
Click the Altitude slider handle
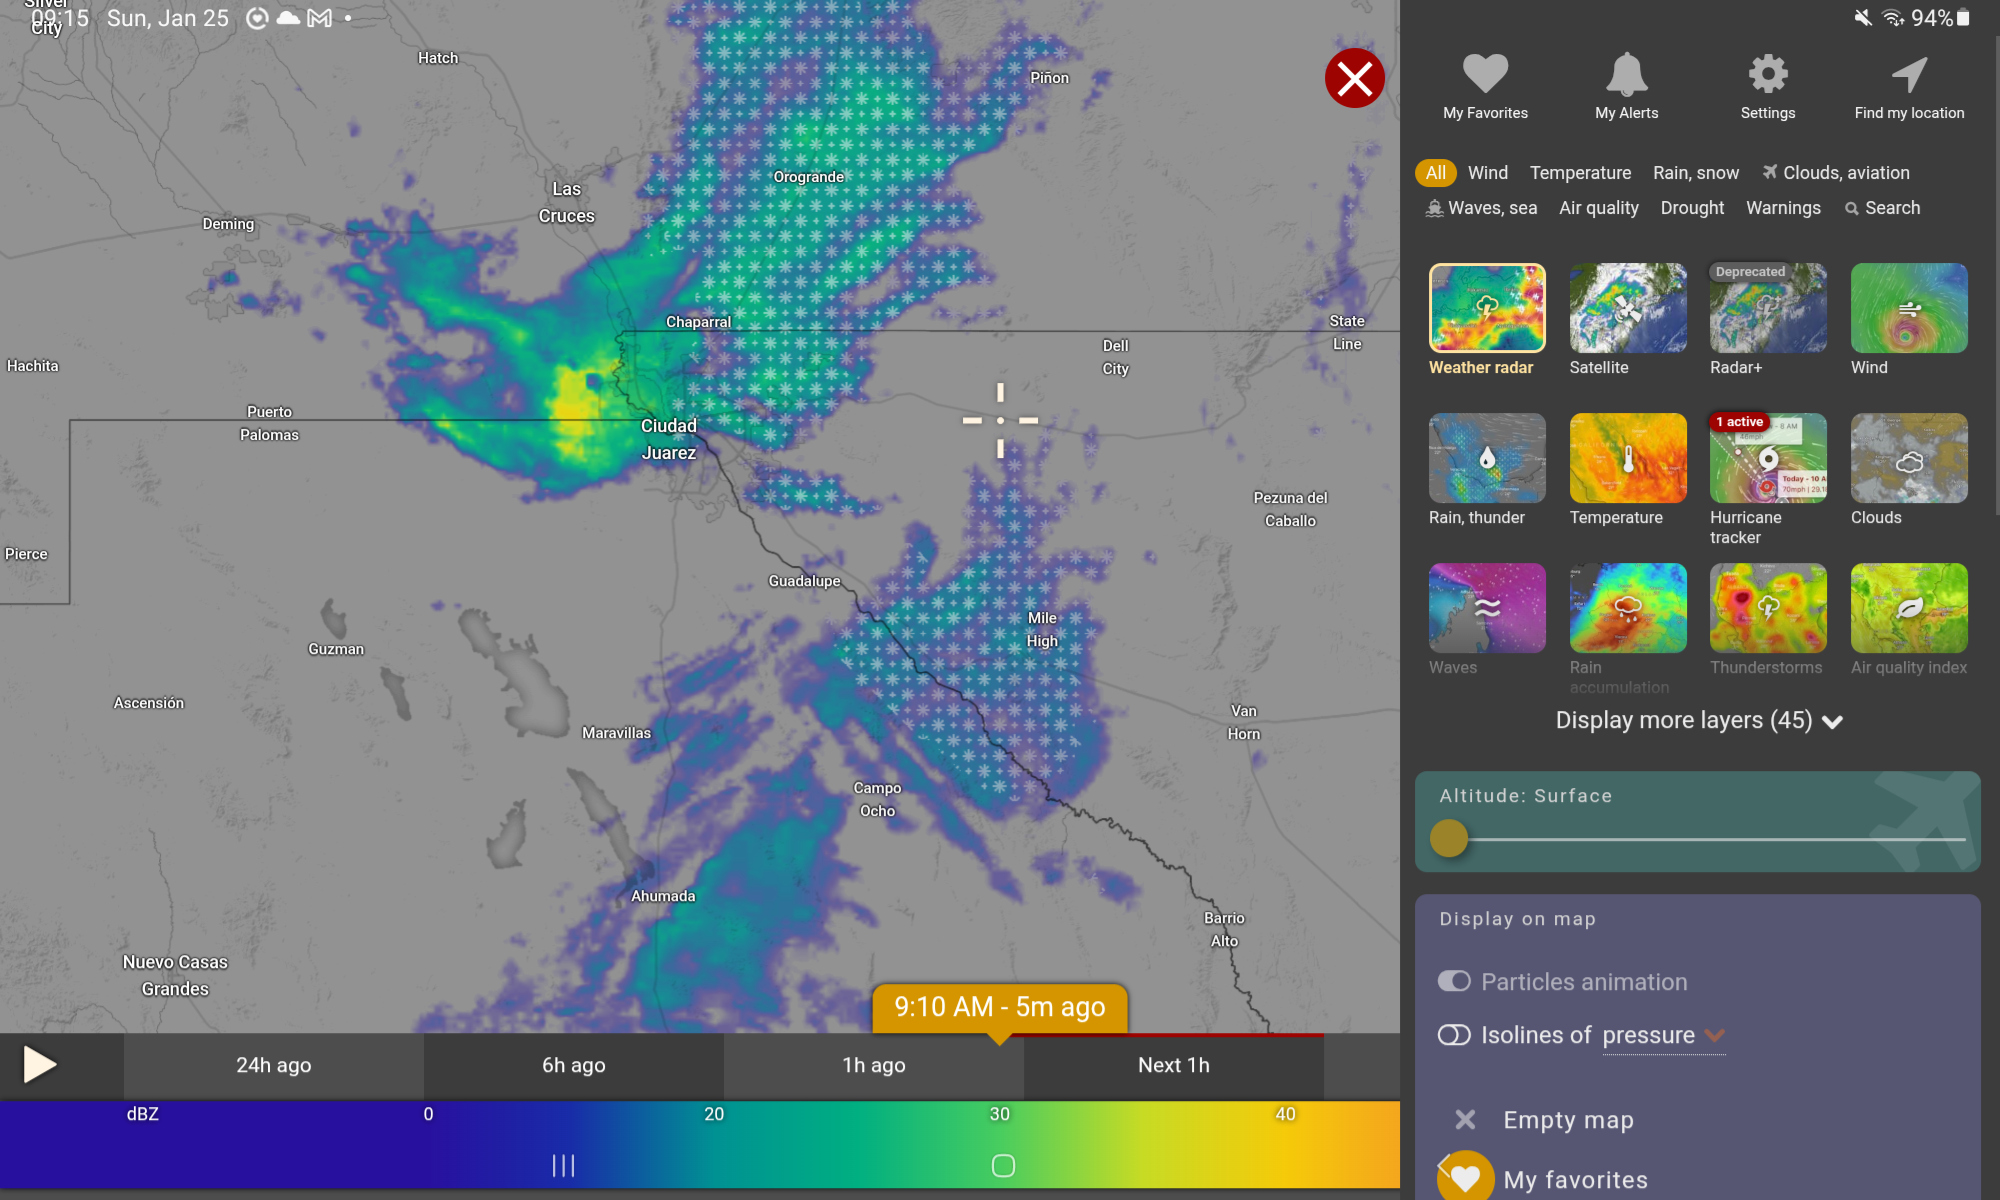tap(1448, 838)
